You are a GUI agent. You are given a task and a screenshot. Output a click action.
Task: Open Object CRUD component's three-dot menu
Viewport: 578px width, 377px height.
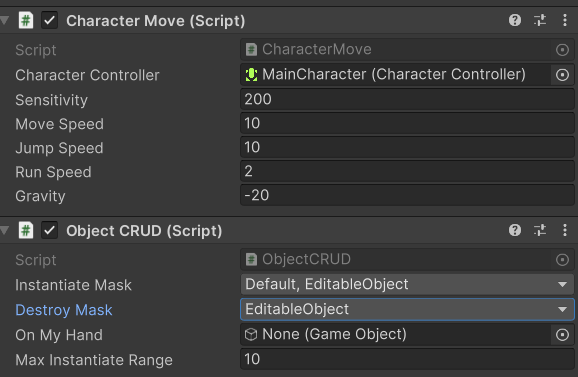tap(565, 230)
